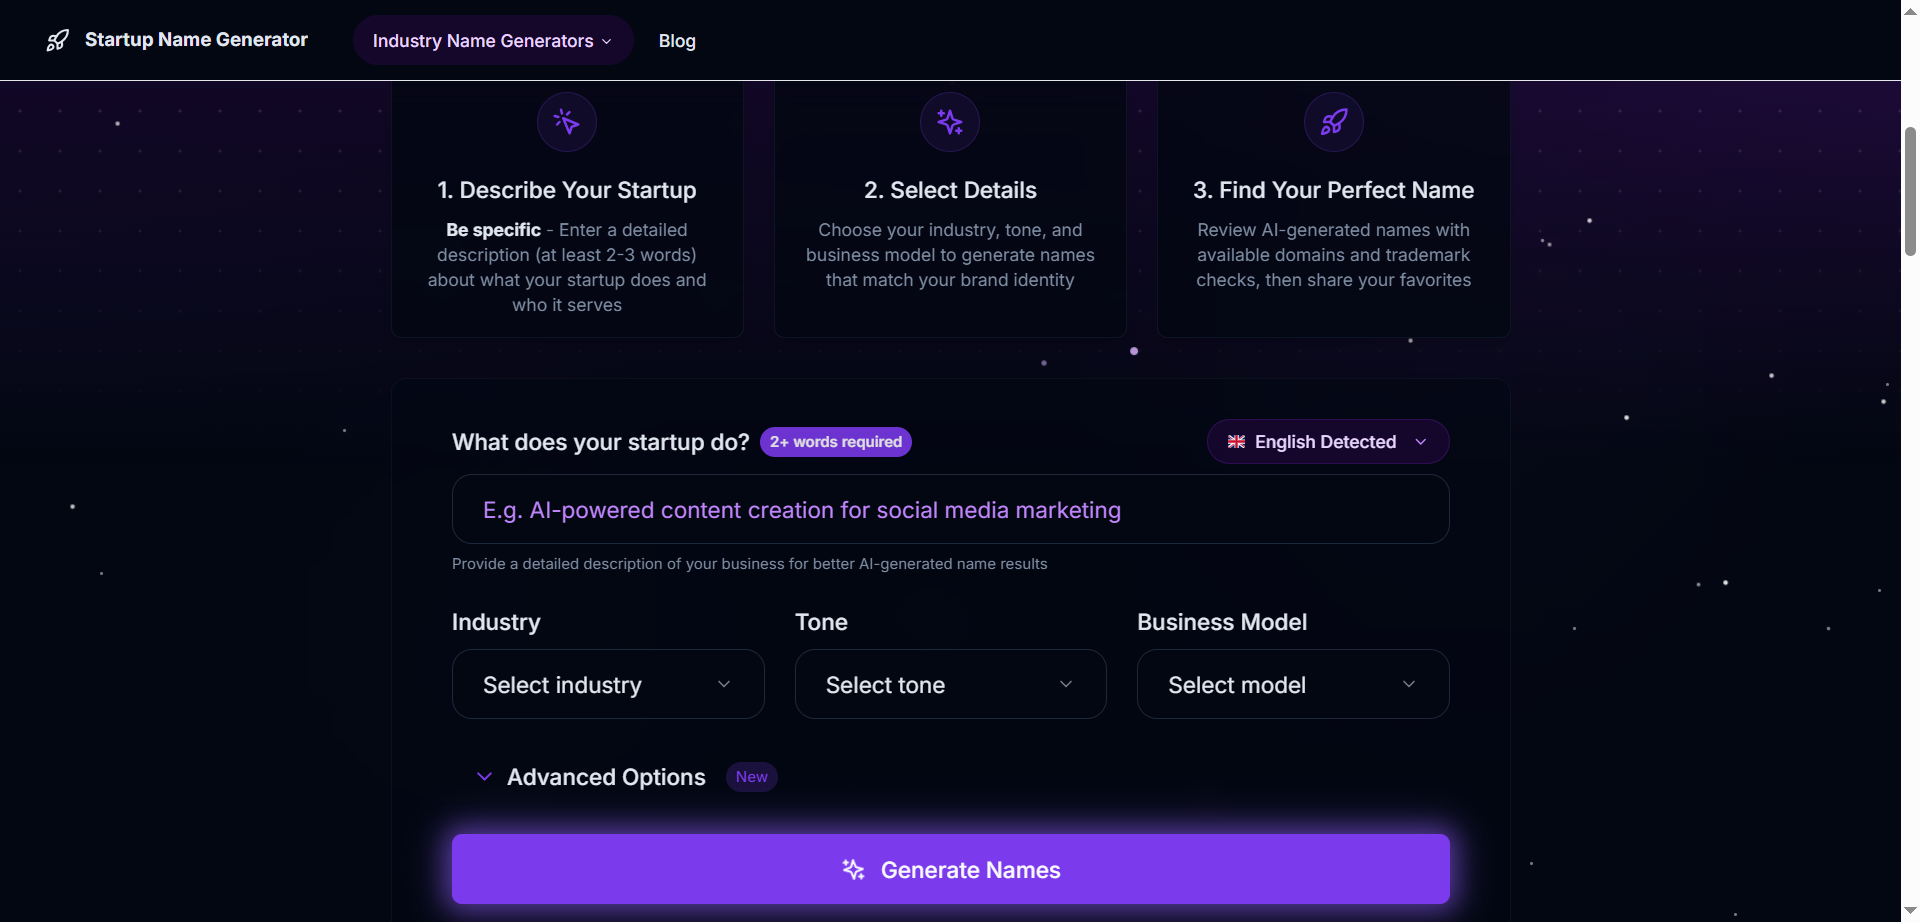Click the cursor icon above Describe Your Startup
Screen dimensions: 1920x922
point(566,121)
